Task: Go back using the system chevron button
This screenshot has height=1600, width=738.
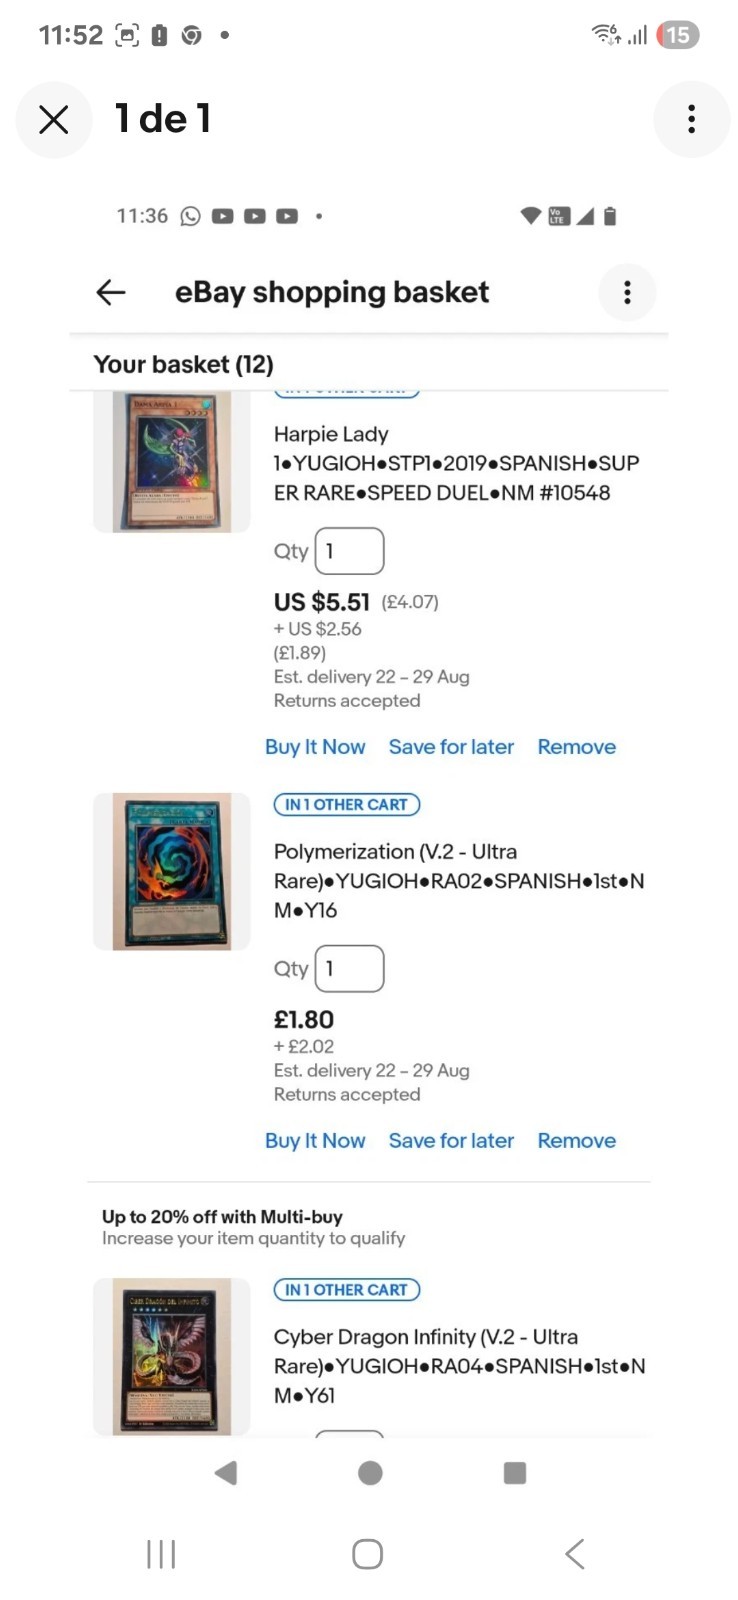Action: click(x=574, y=1554)
